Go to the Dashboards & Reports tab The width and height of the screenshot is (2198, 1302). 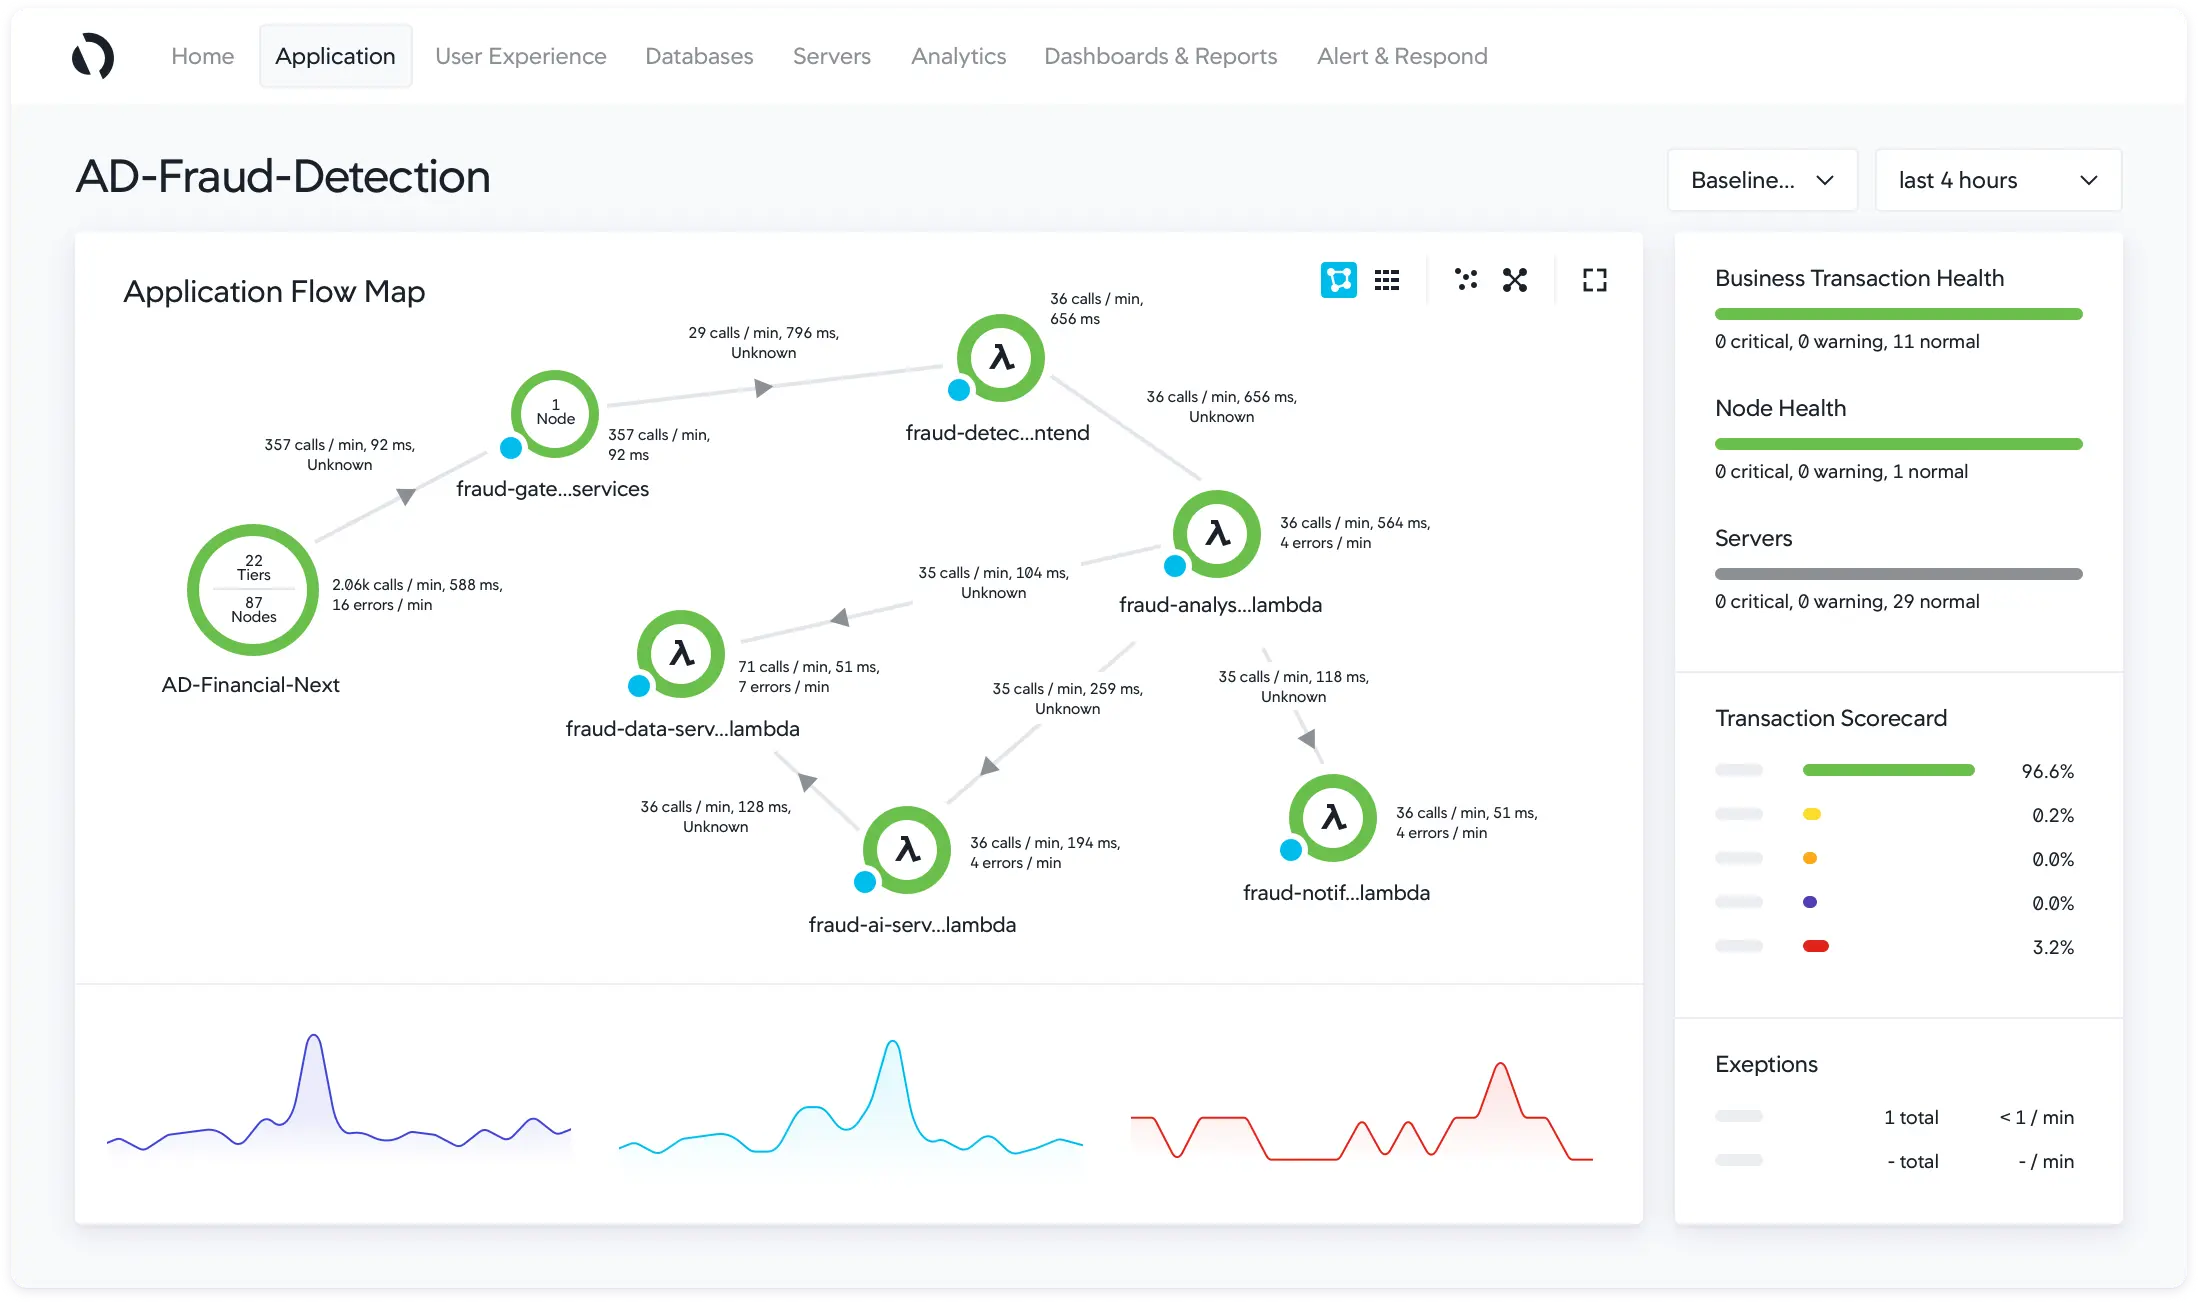(1160, 56)
